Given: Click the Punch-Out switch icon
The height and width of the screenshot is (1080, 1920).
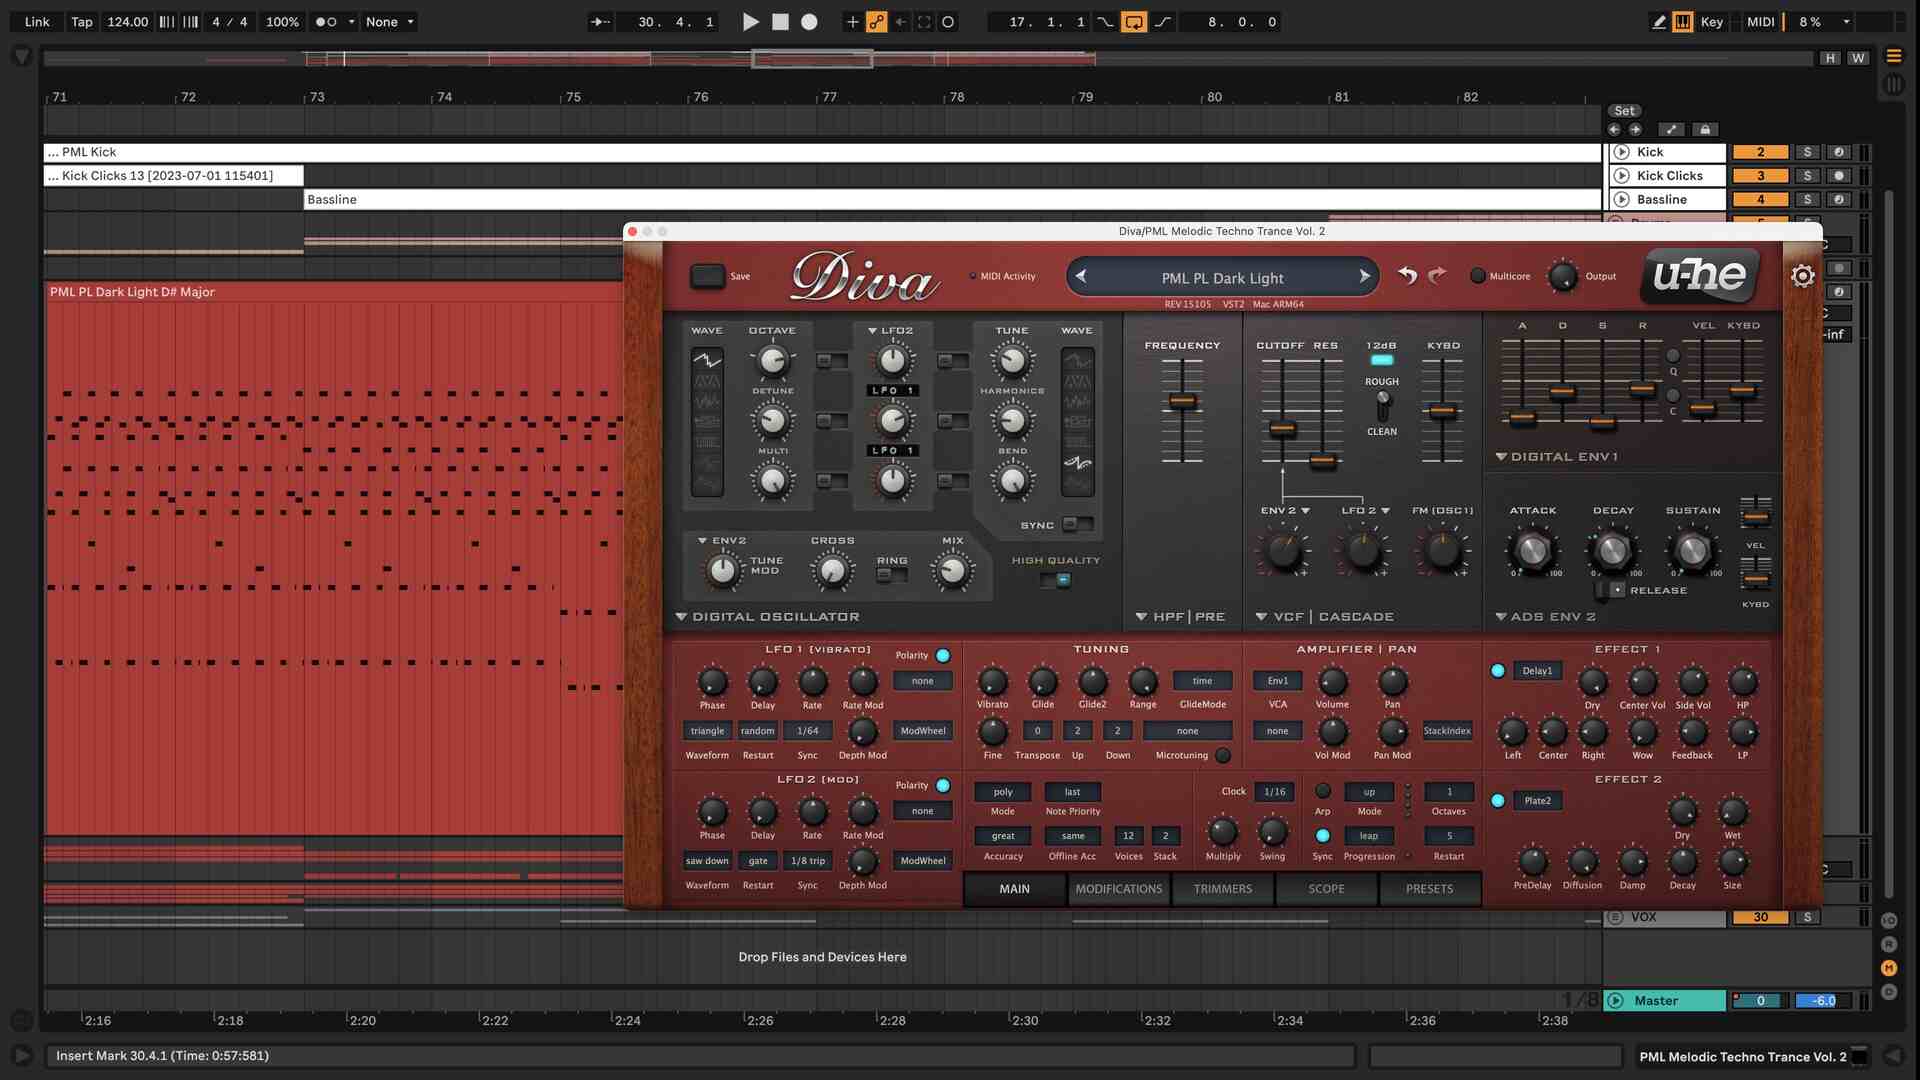Looking at the screenshot, I should coord(1163,21).
